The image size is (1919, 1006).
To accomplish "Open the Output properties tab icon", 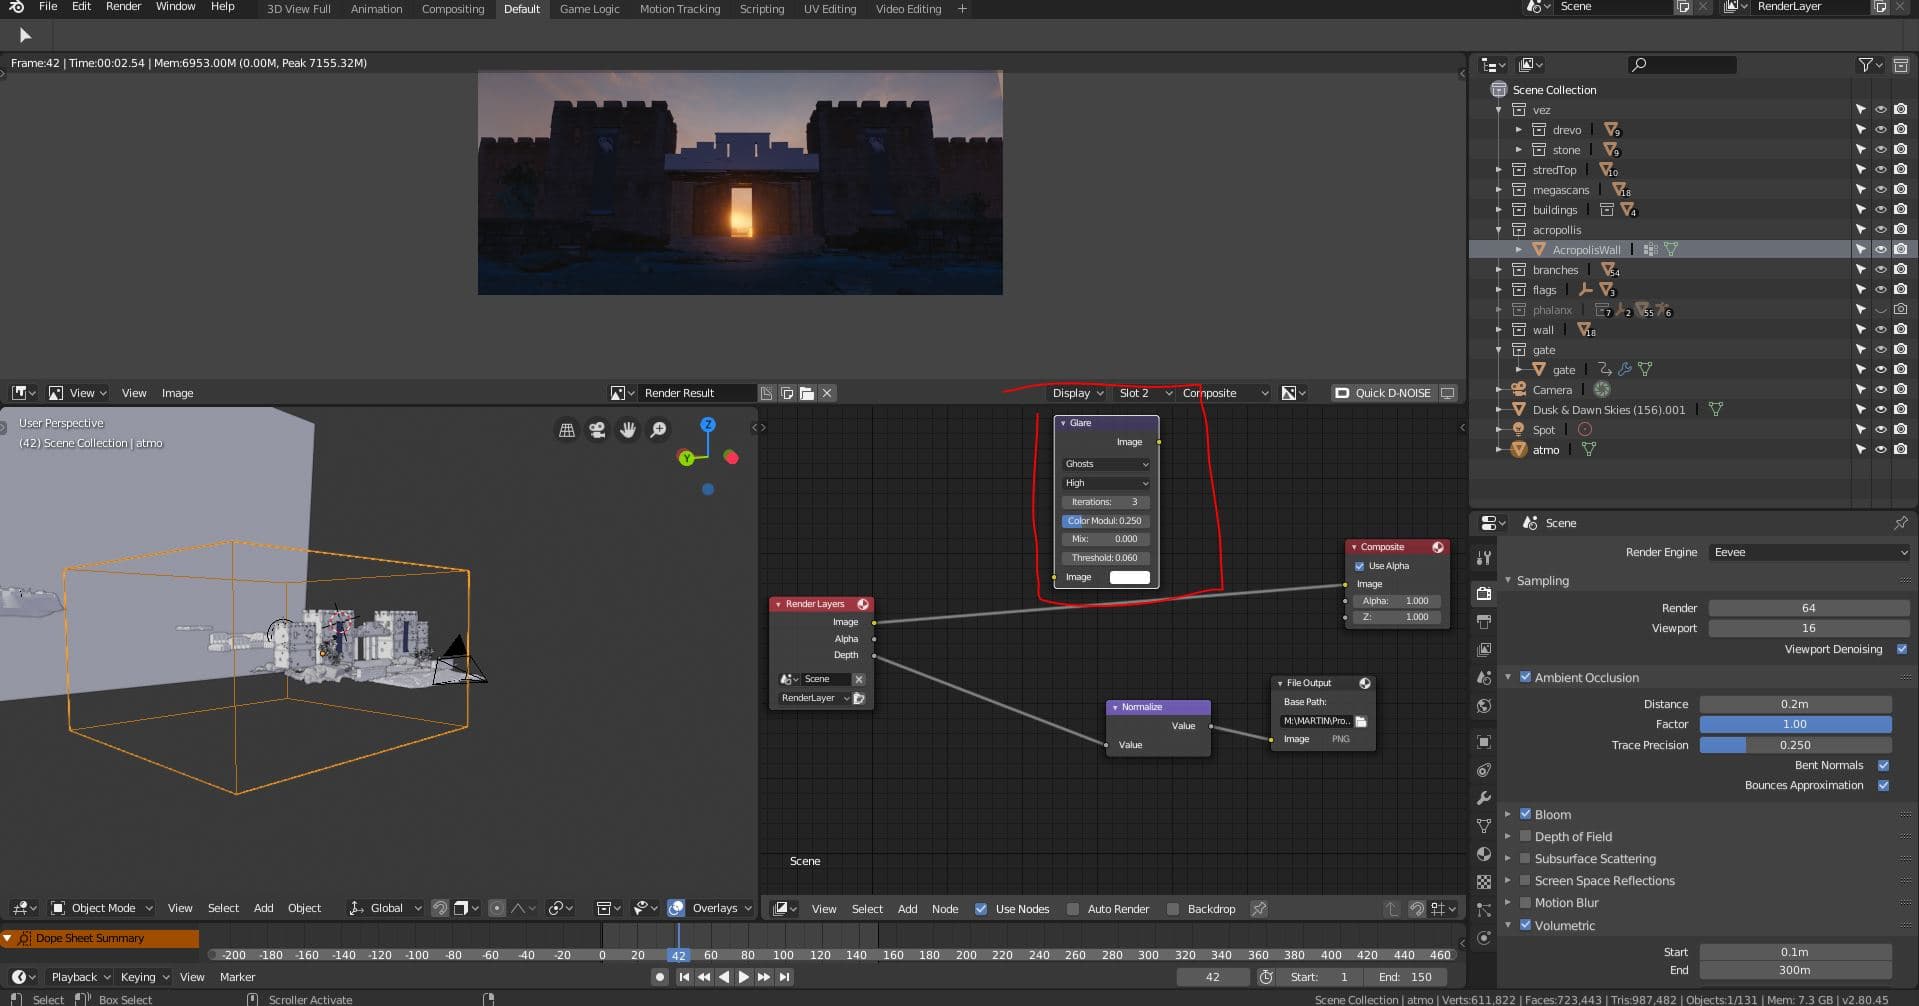I will pyautogui.click(x=1484, y=622).
